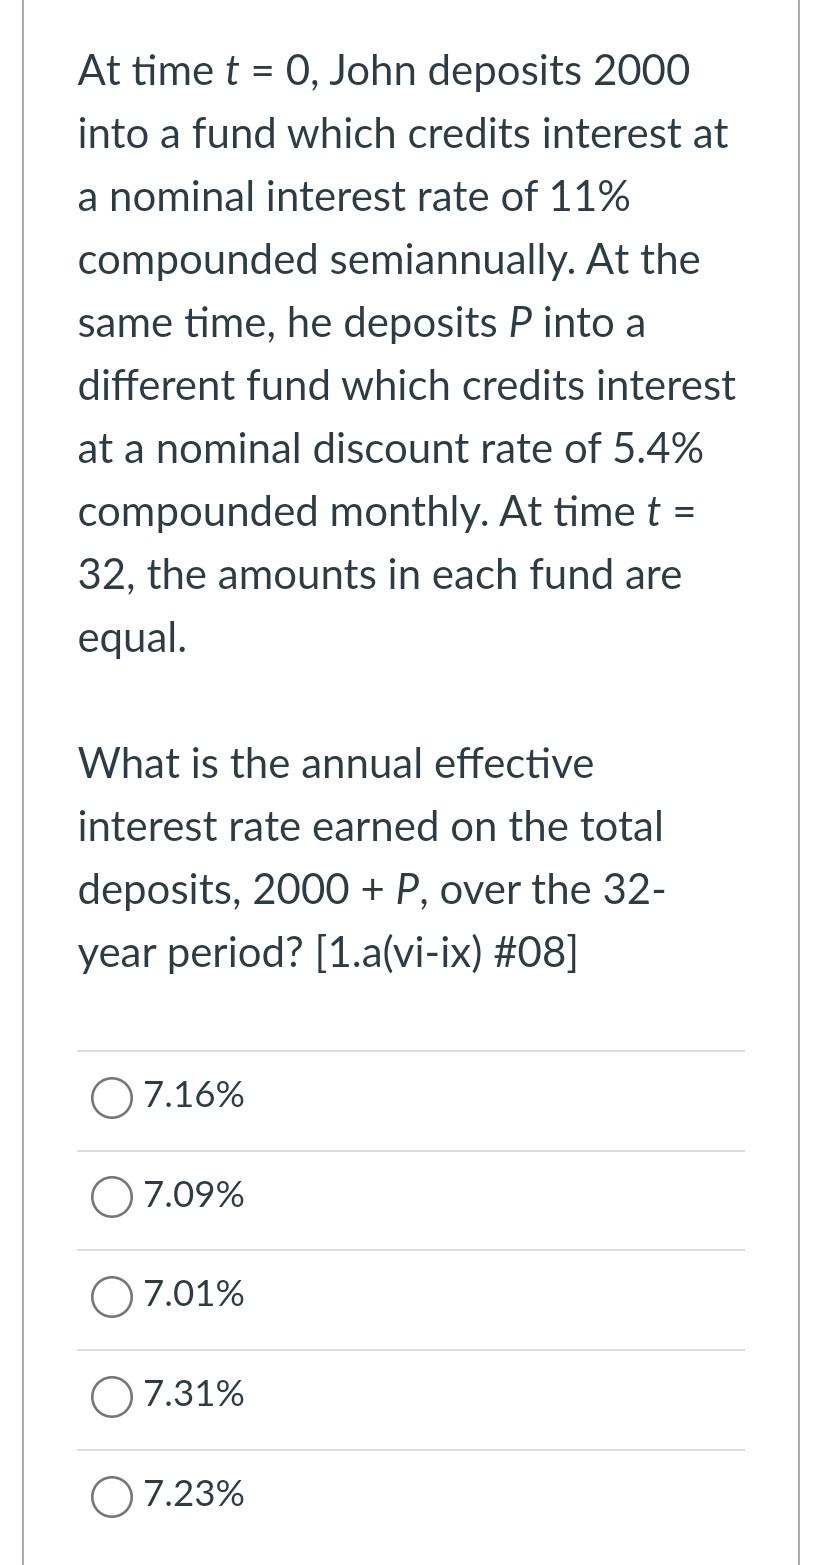The image size is (820, 1565).
Task: Click the 7.09% answer label text
Action: [x=194, y=1194]
